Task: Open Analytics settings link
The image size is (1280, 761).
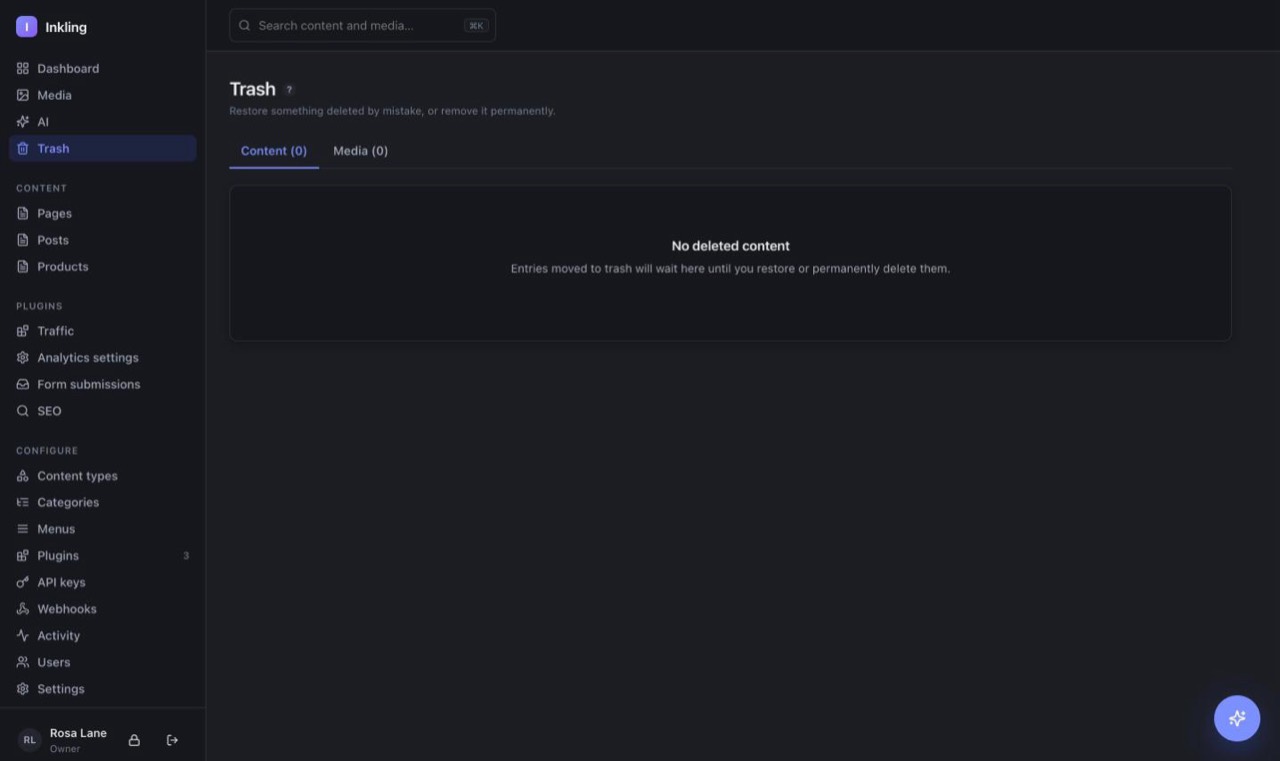Action: tap(103, 357)
